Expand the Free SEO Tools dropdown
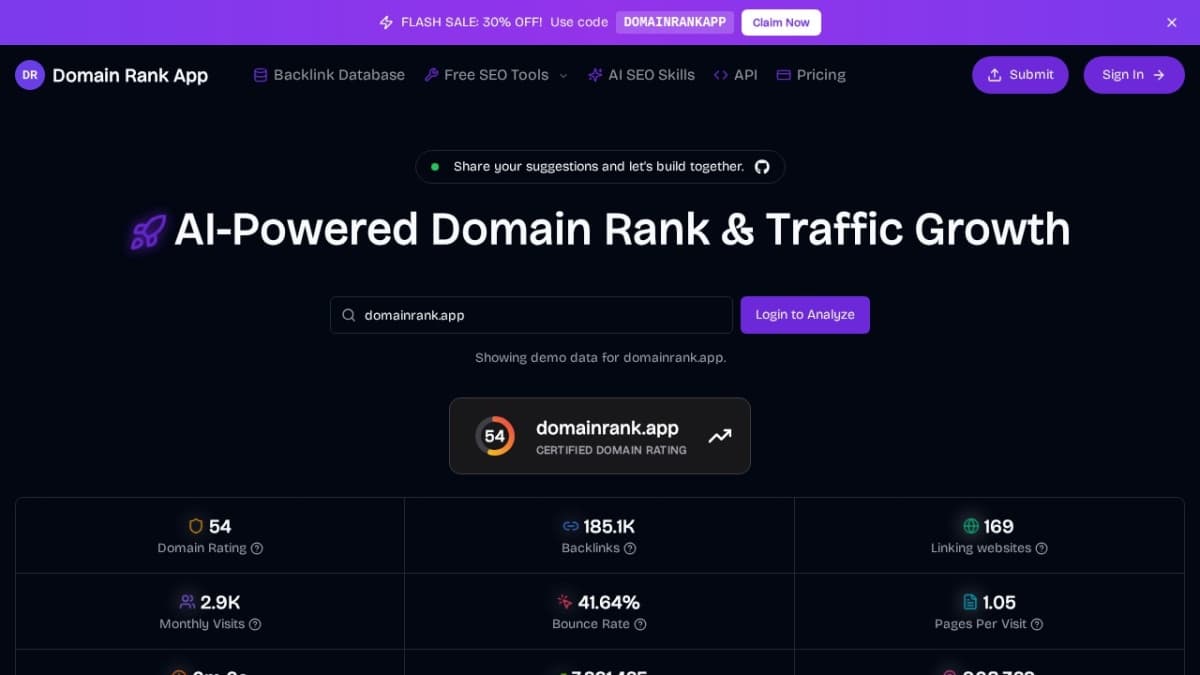 (x=496, y=74)
